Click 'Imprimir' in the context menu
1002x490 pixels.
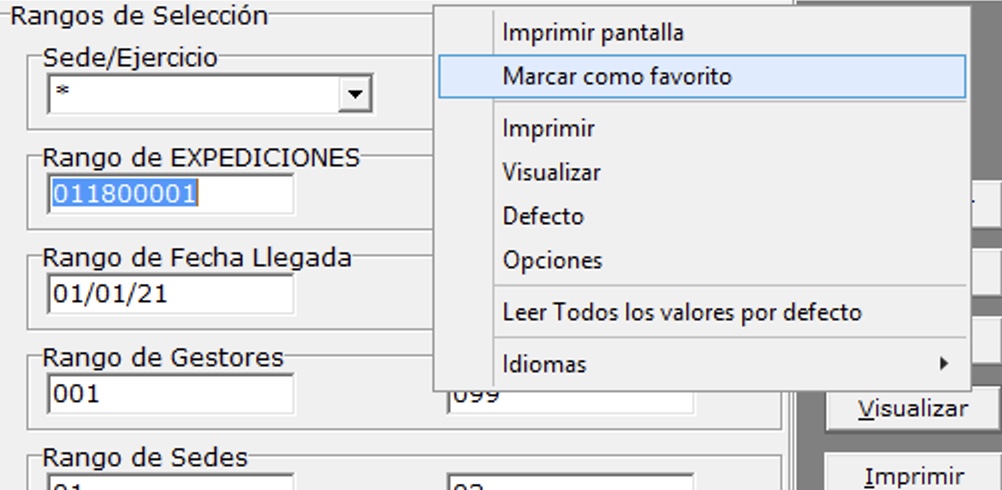(x=549, y=129)
